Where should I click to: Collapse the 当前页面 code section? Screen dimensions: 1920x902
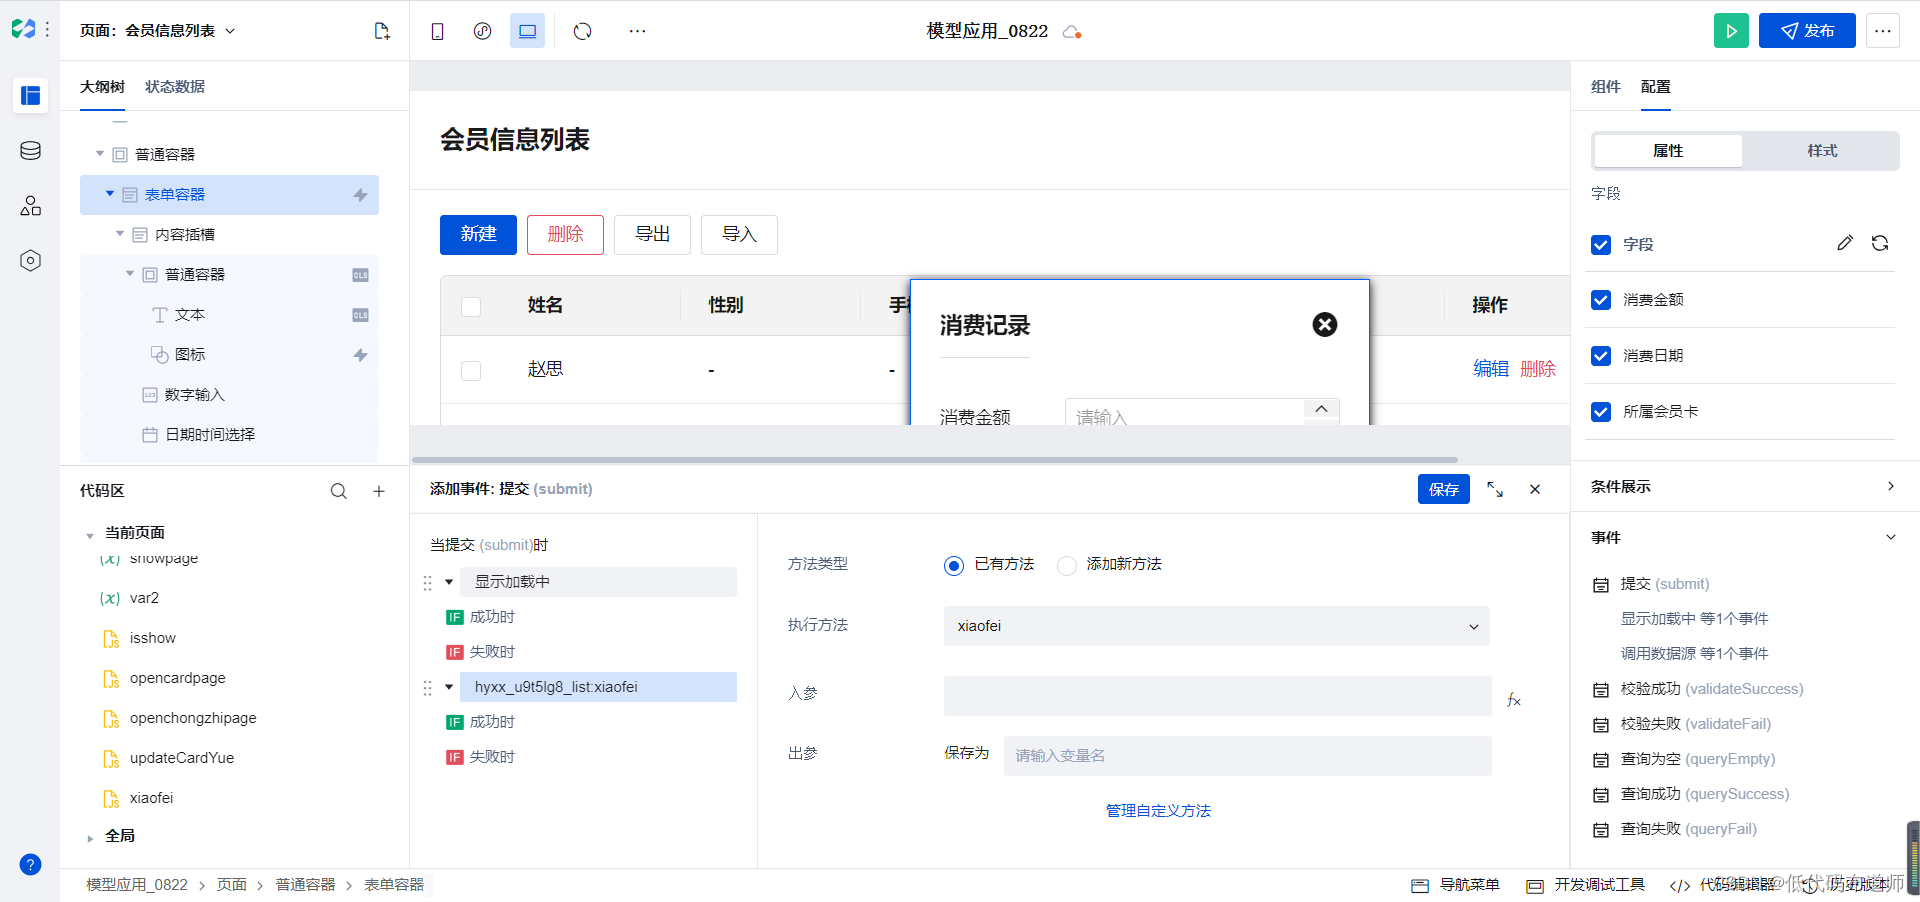tap(90, 535)
